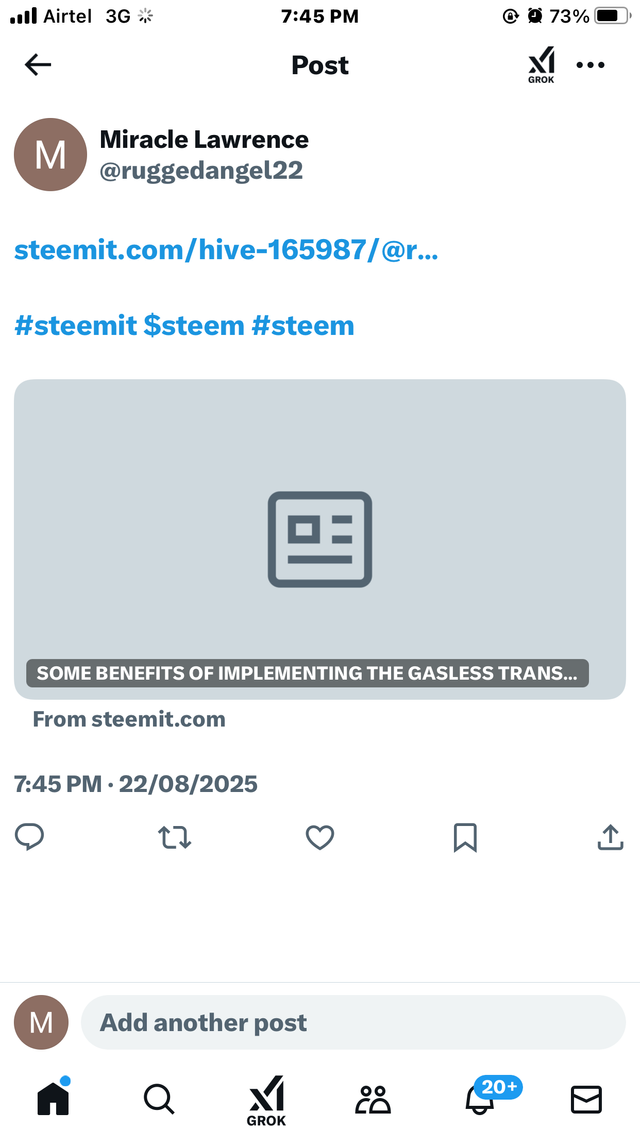
Task: Tap the reply speech bubble icon
Action: [30, 838]
